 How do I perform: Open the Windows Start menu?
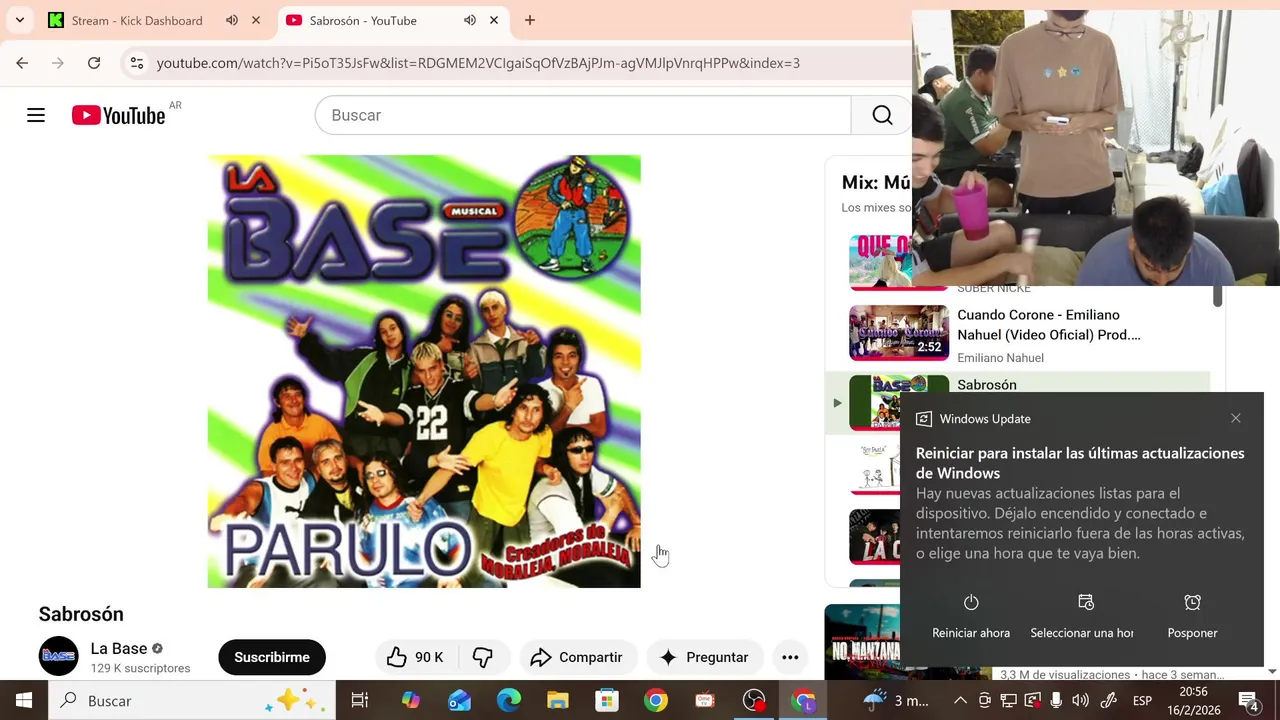pos(24,700)
